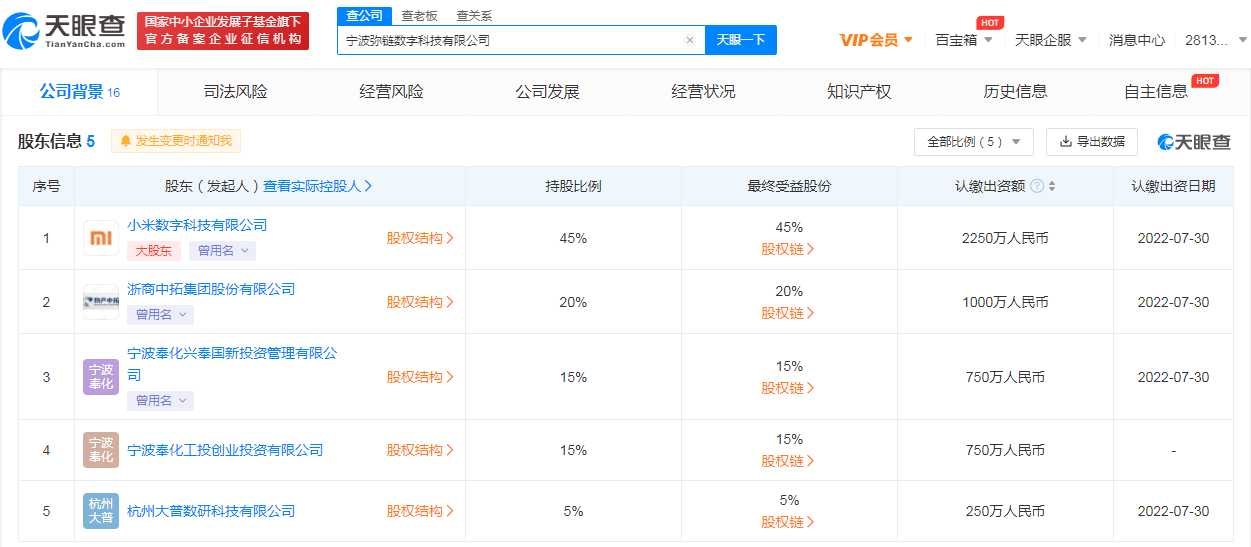Image resolution: width=1251 pixels, height=547 pixels.
Task: Open 浙商中拓 company logo thumbnail
Action: (x=101, y=302)
